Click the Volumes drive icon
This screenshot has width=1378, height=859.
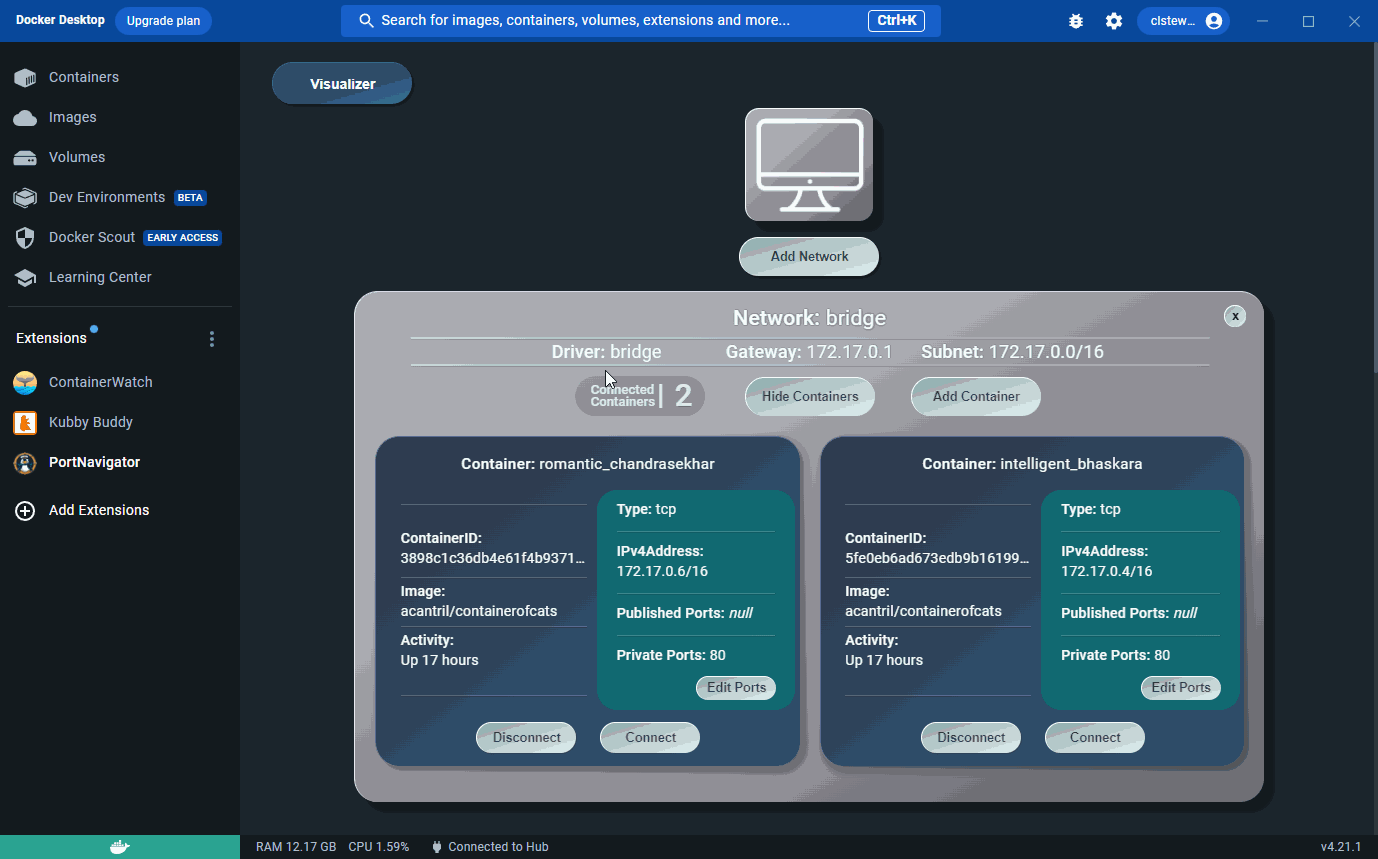click(25, 158)
